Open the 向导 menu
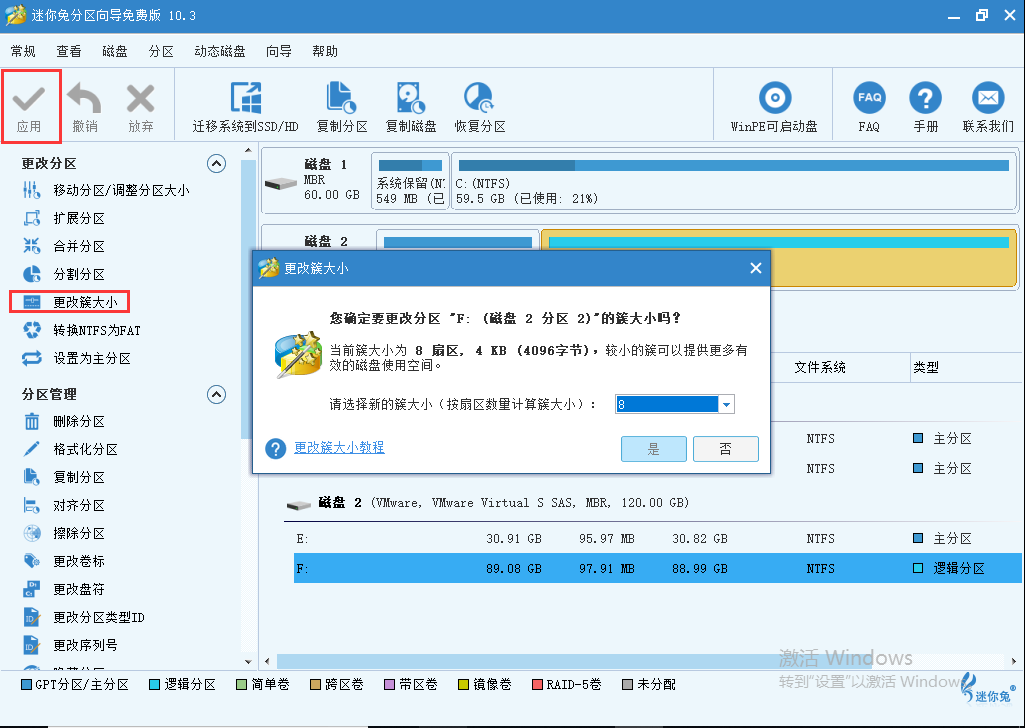Screen dimensions: 1025x728 [279, 51]
